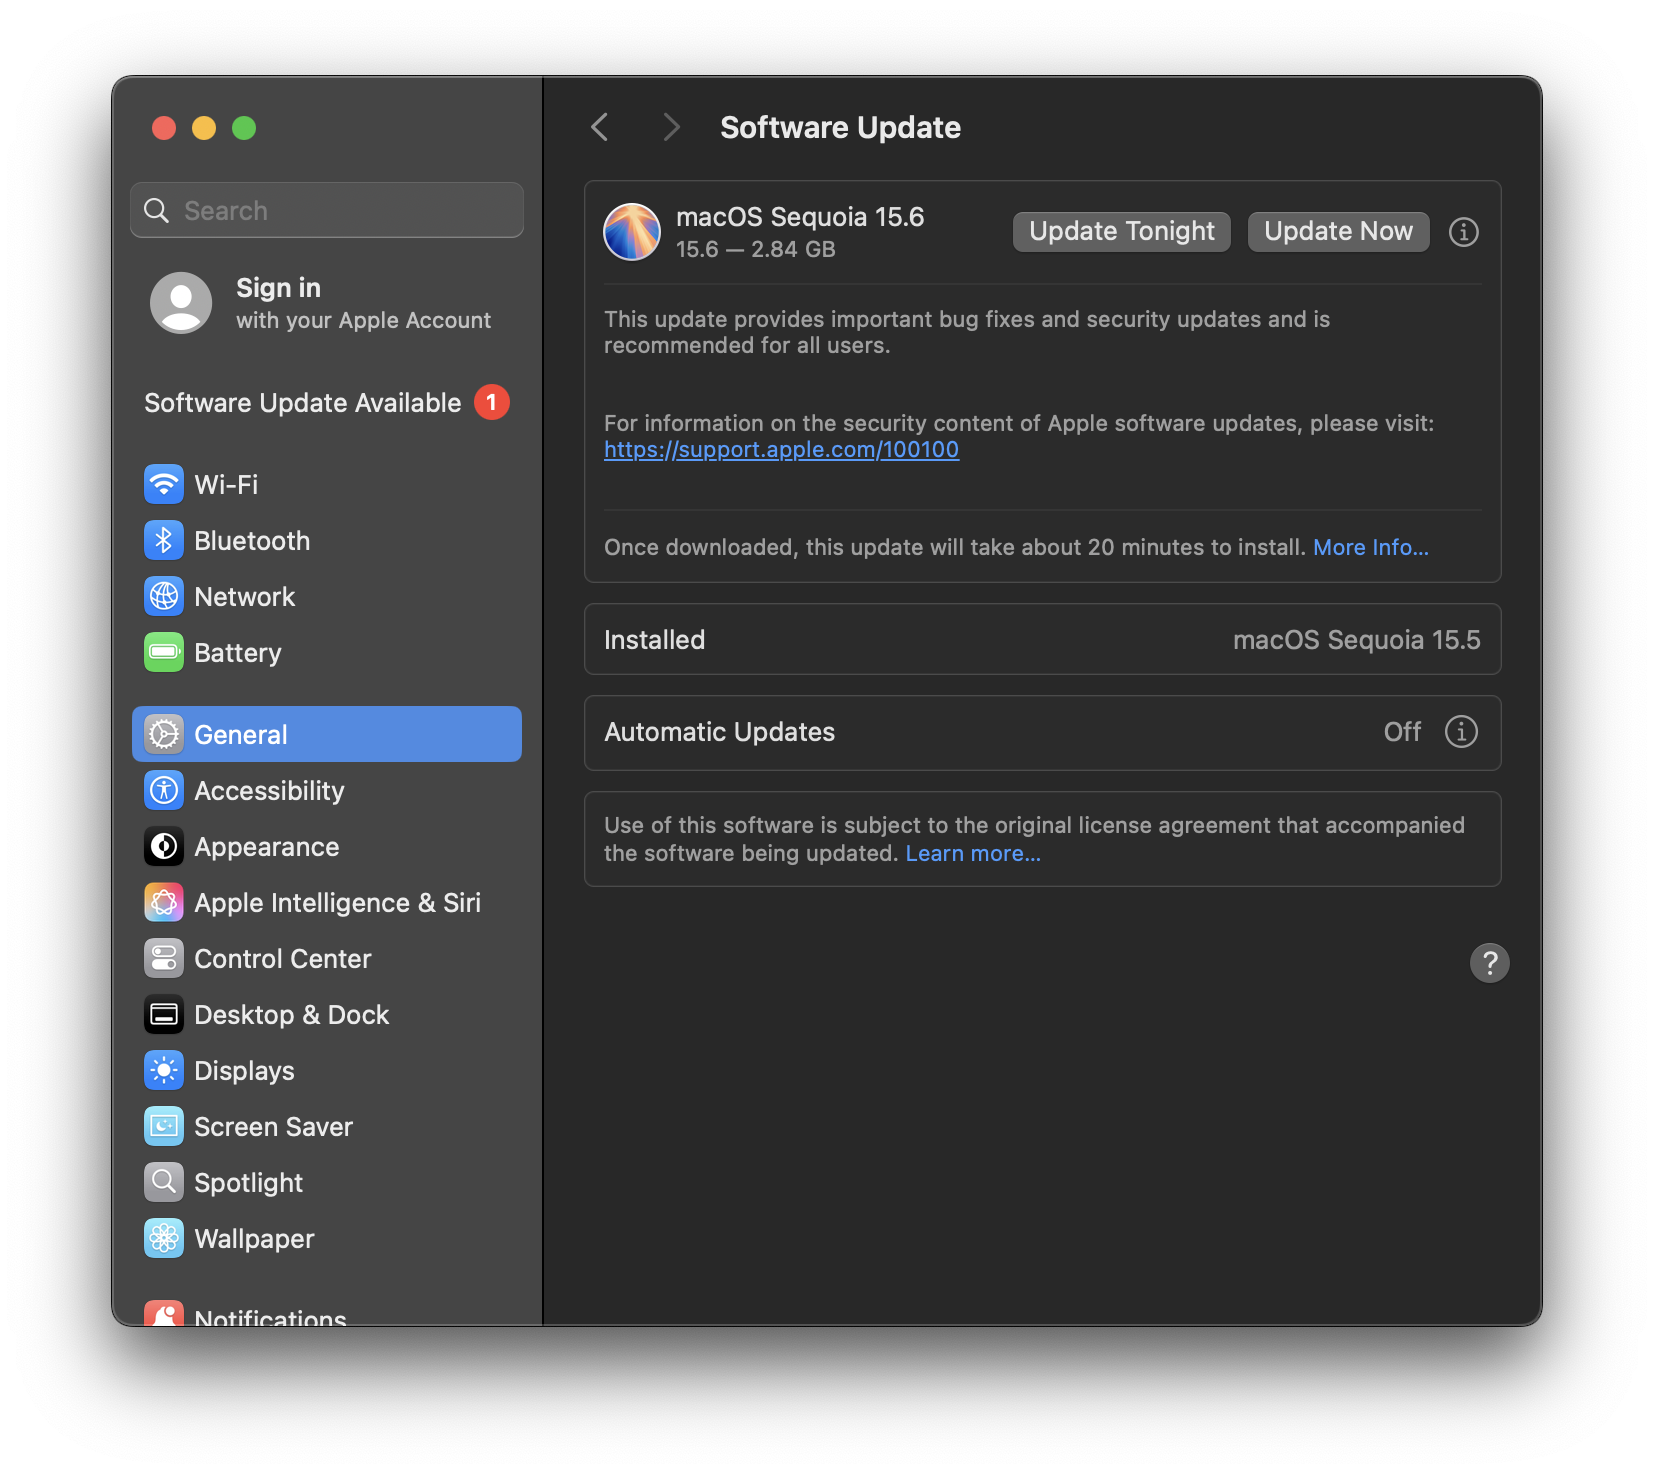
Task: Open Screen Saver icon
Action: pos(164,1127)
